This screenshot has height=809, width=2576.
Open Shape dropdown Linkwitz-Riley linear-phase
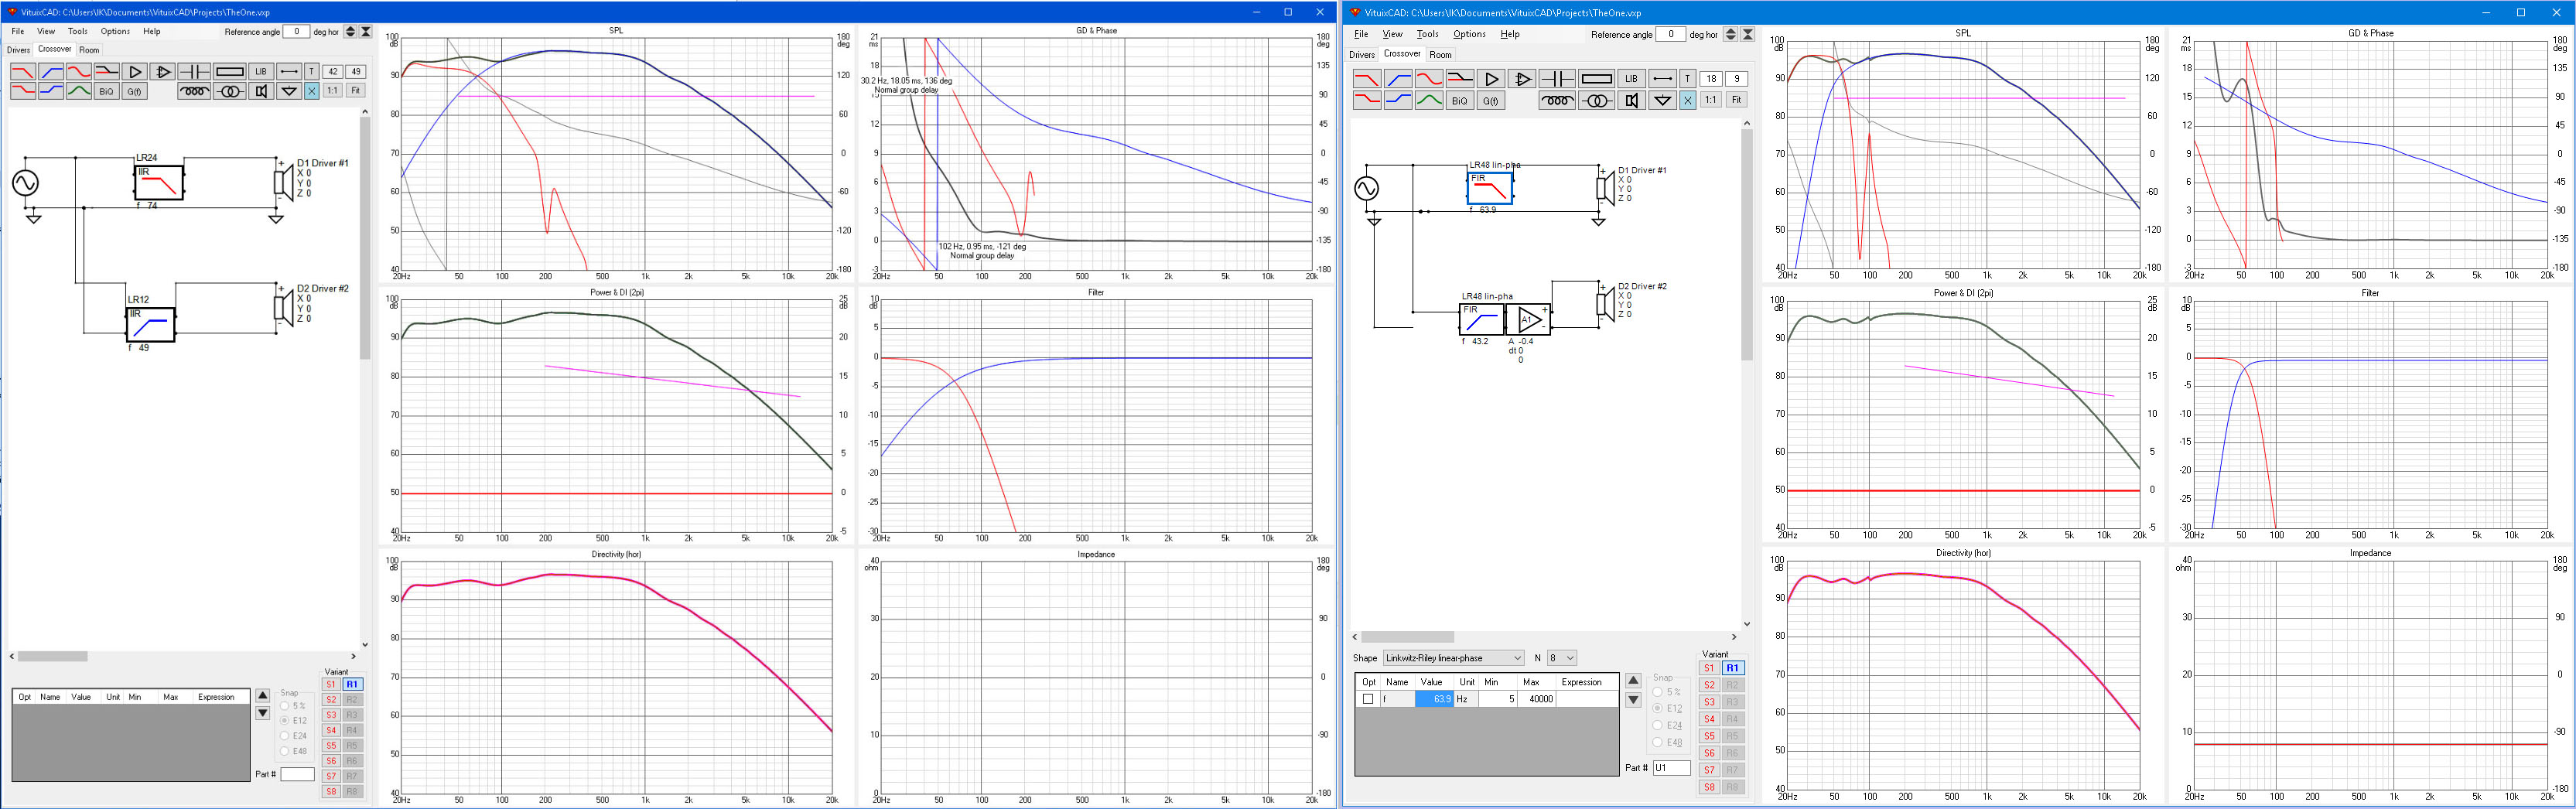1453,658
